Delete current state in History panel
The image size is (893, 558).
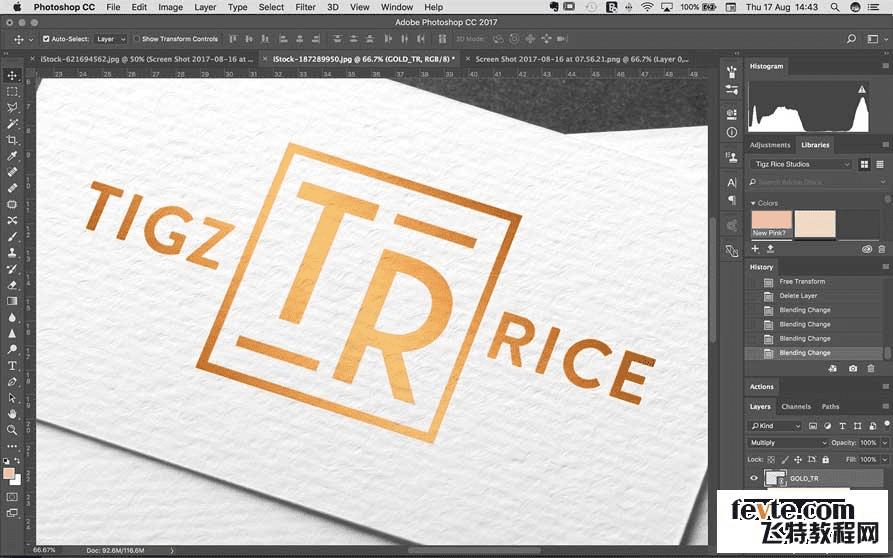pos(871,369)
